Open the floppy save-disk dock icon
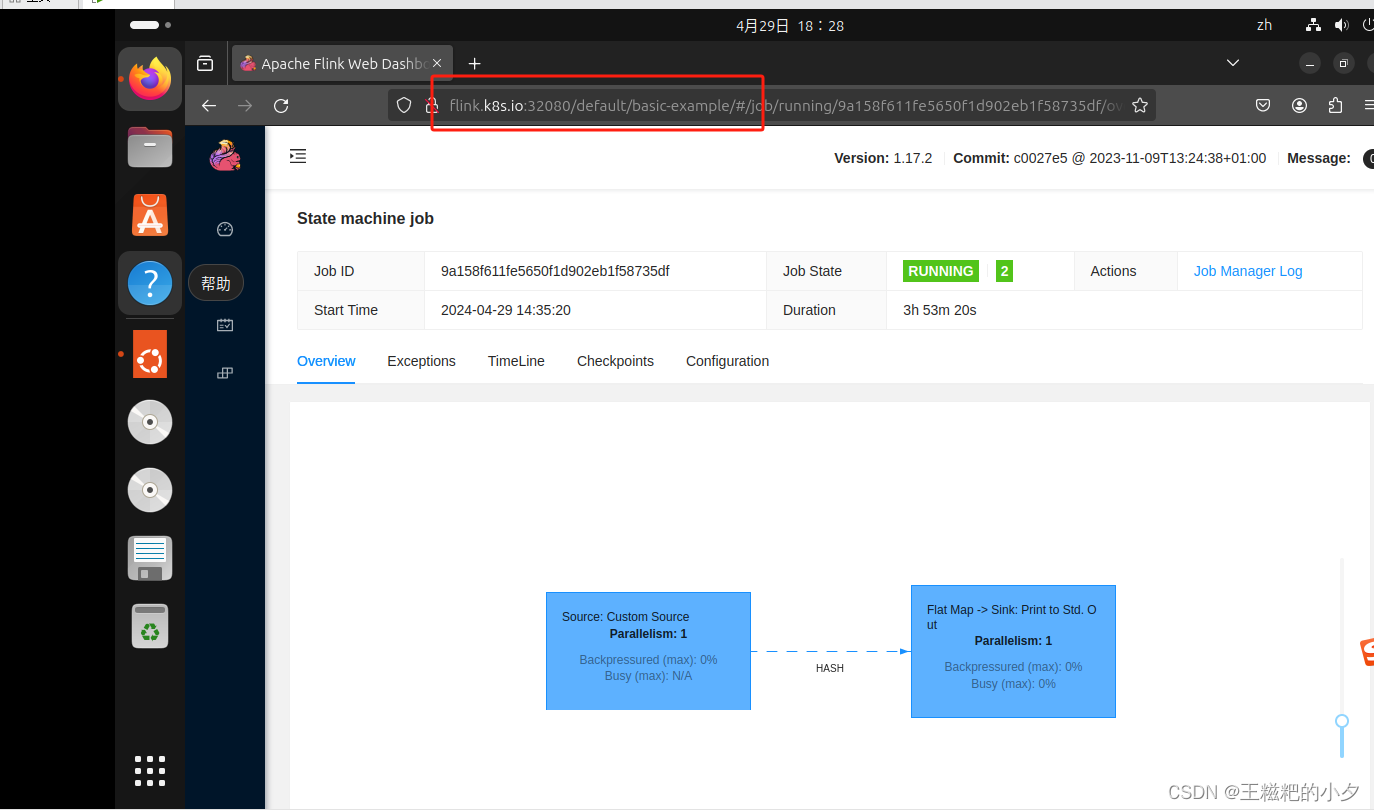1374x811 pixels. [x=150, y=558]
